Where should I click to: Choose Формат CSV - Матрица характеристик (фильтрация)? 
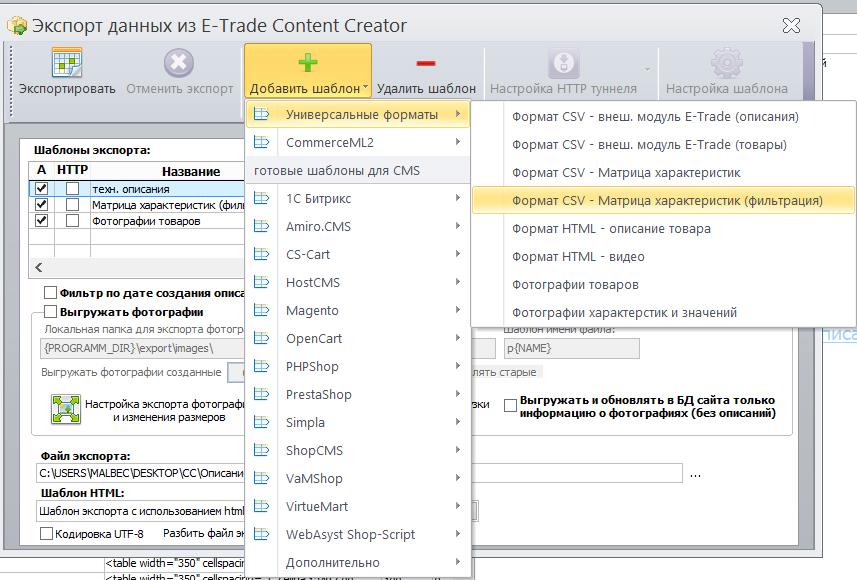[x=664, y=200]
